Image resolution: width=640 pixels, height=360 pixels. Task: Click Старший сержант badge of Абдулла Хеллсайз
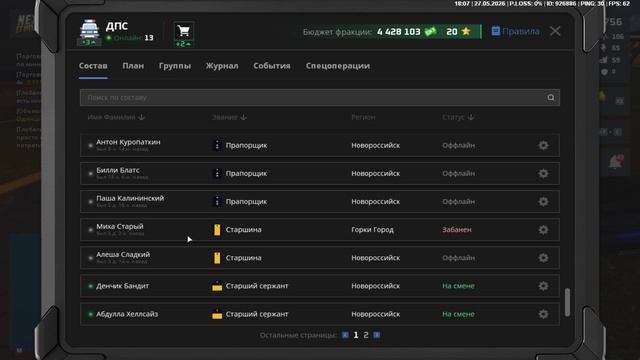[x=217, y=314]
